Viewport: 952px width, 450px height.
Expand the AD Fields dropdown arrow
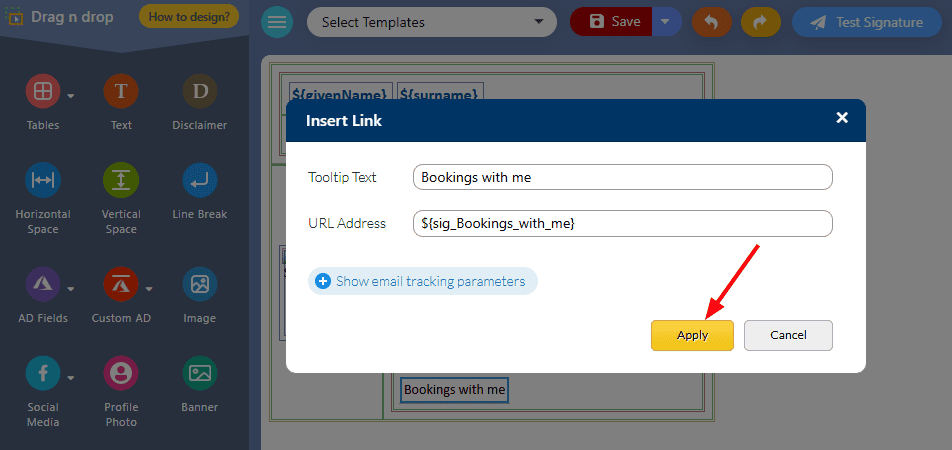click(x=71, y=288)
